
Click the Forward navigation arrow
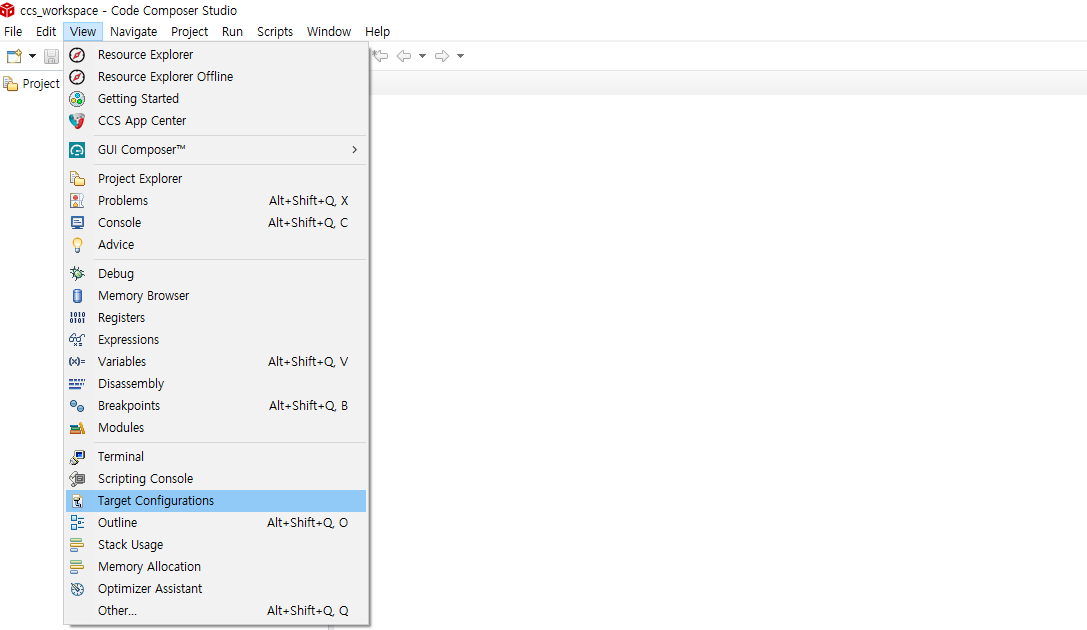(442, 56)
